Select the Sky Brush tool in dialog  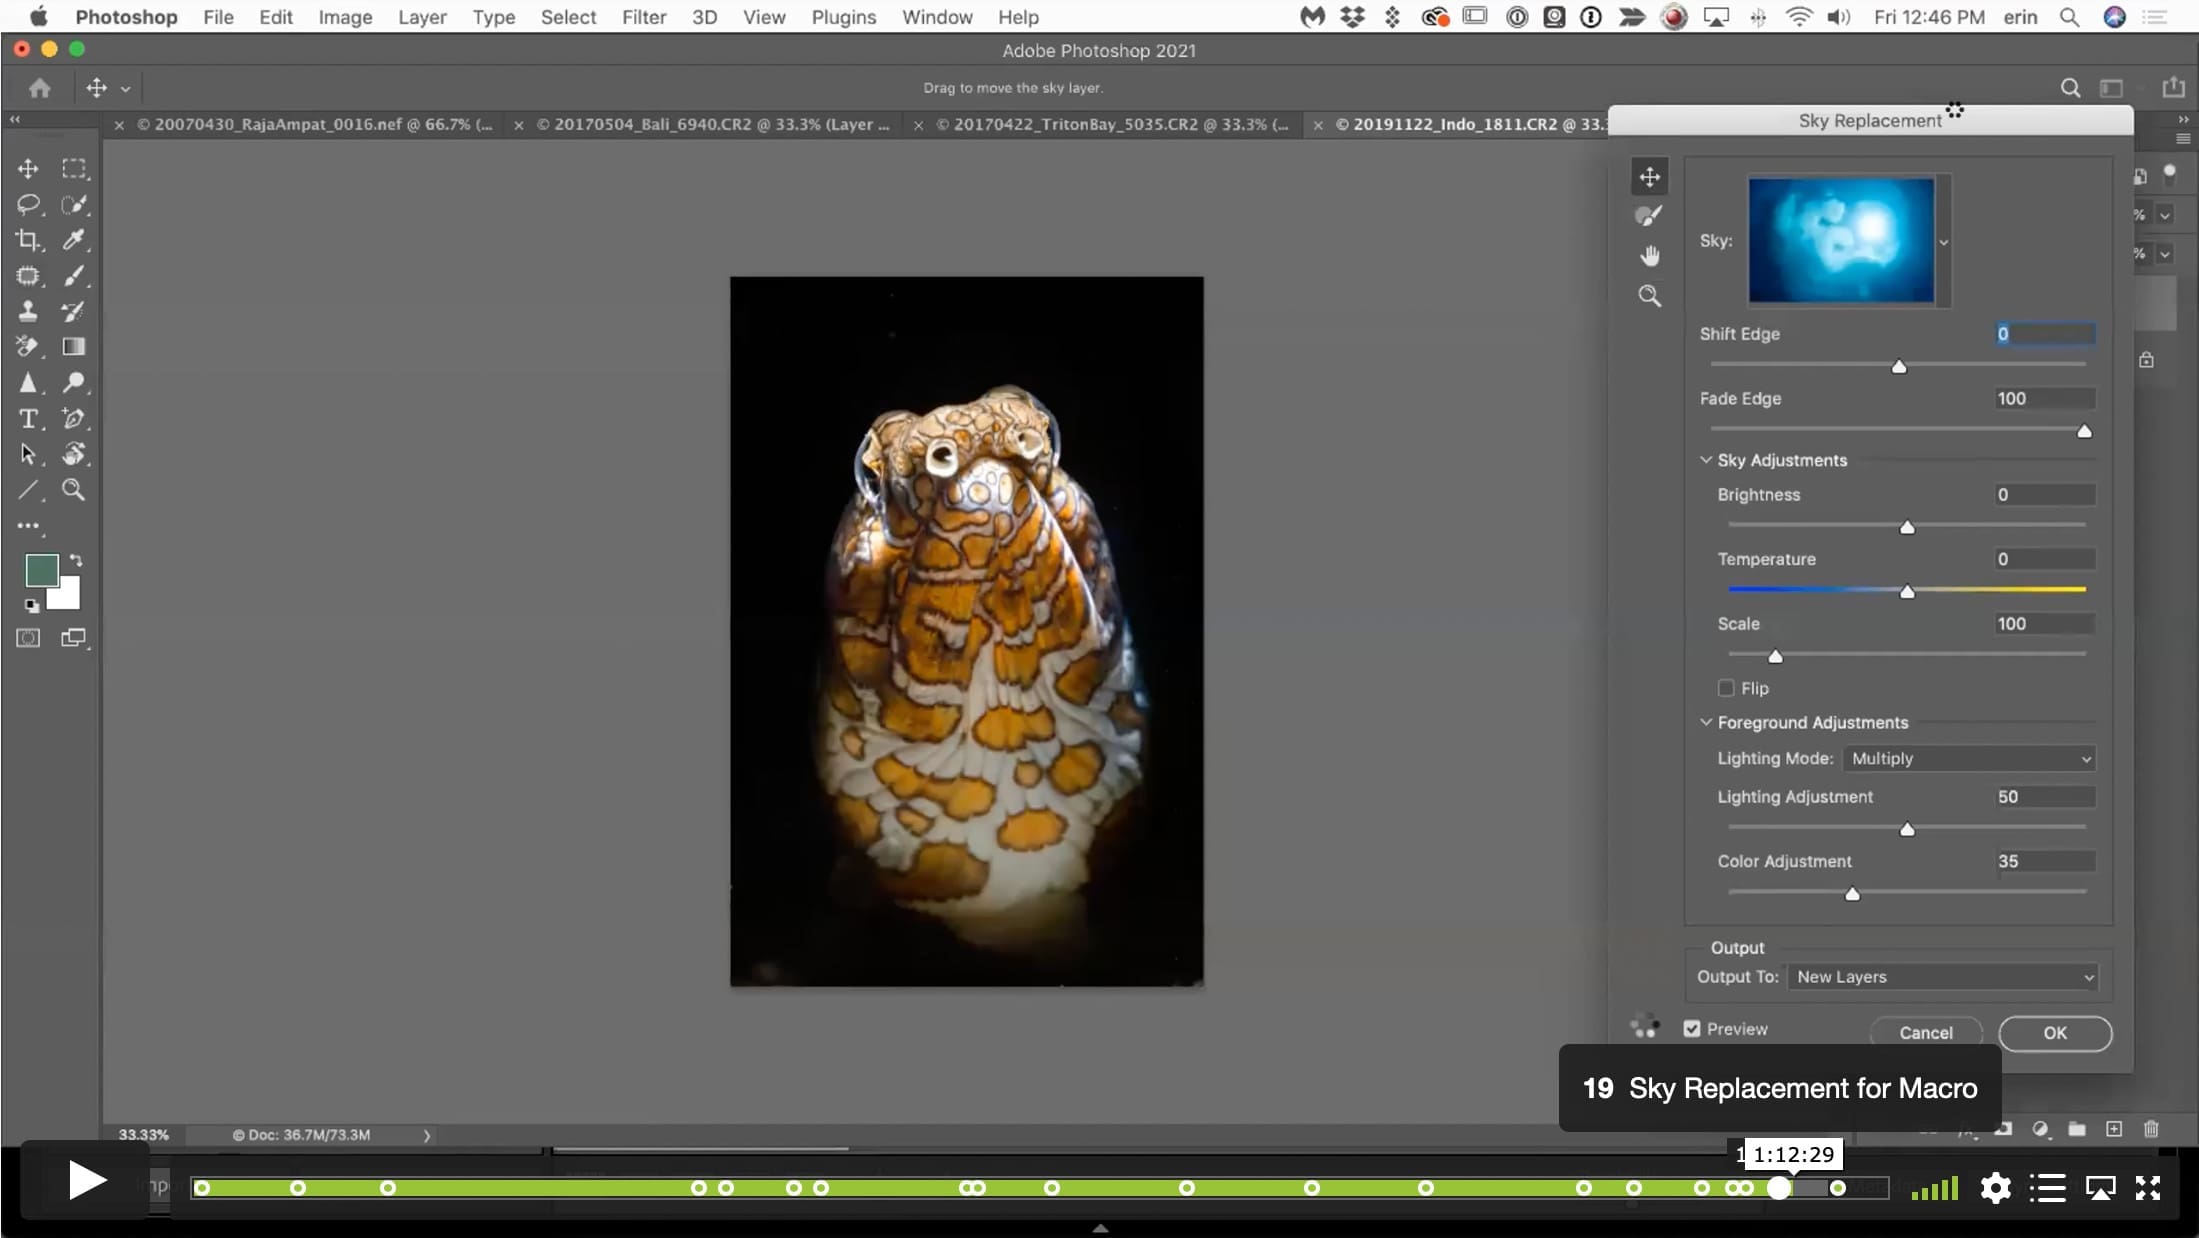click(x=1649, y=215)
